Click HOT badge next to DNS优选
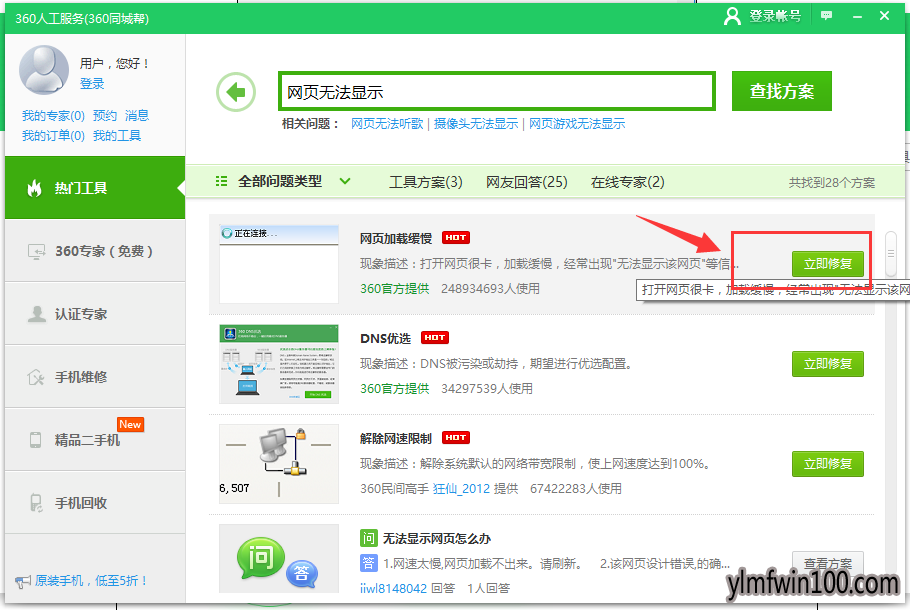 (435, 337)
